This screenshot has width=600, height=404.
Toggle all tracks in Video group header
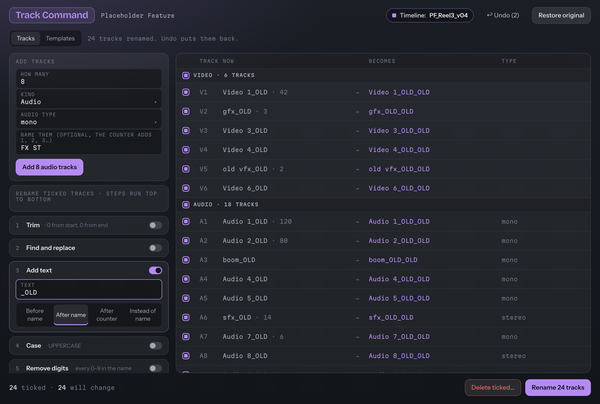click(x=186, y=75)
